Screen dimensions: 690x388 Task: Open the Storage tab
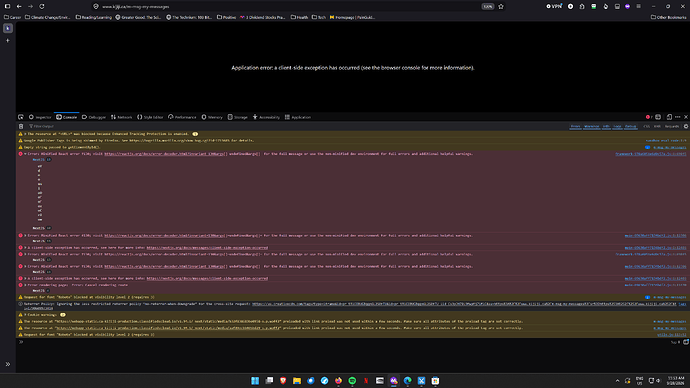click(x=238, y=117)
